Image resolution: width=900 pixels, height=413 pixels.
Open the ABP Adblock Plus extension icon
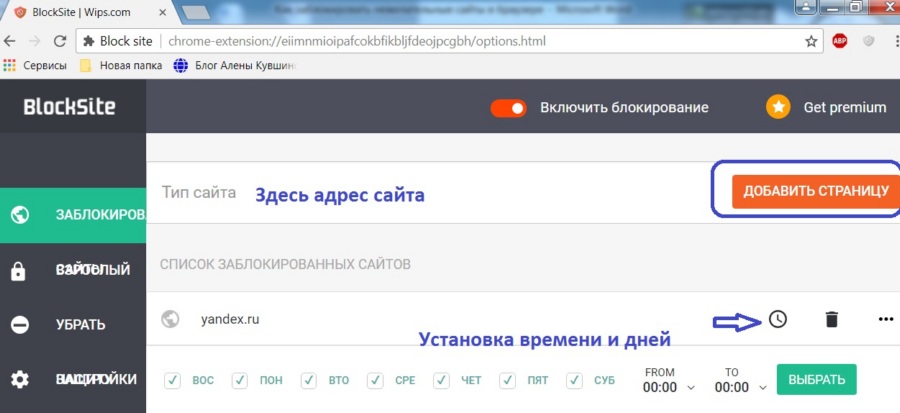pos(840,41)
